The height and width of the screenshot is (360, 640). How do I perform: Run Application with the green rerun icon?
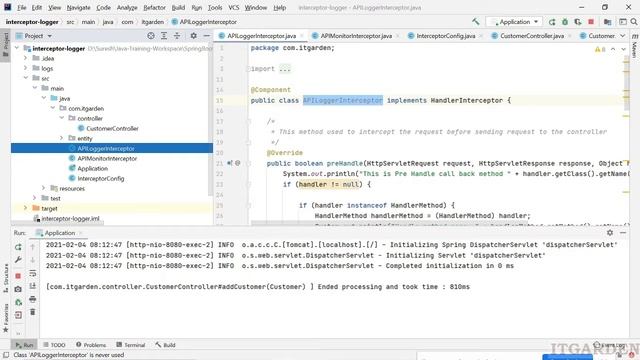[x=552, y=22]
